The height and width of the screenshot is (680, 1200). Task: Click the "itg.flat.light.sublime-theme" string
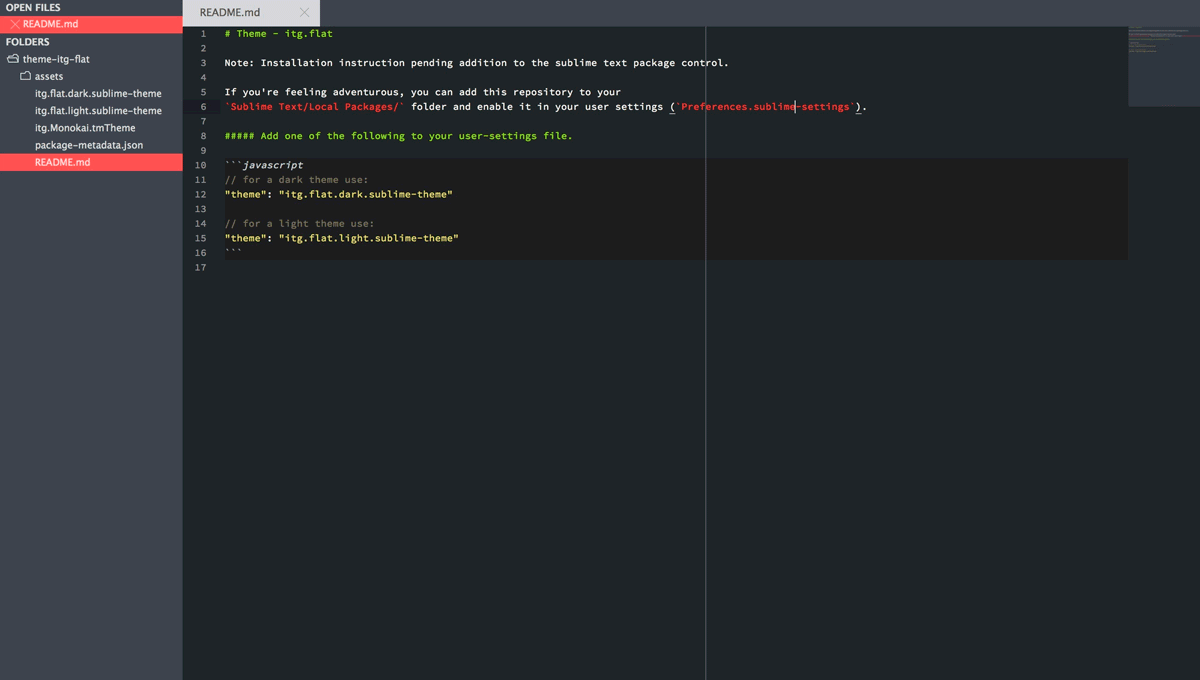click(x=369, y=238)
